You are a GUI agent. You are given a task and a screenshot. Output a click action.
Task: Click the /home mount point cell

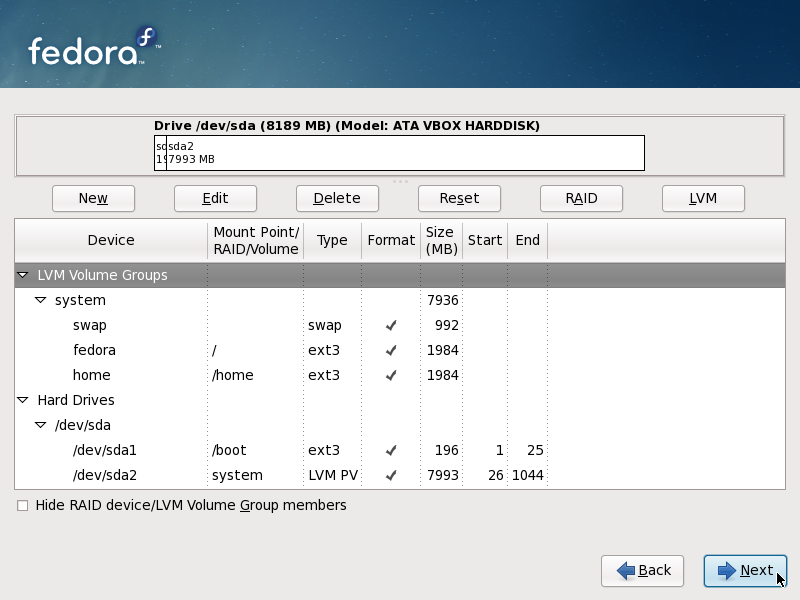click(233, 375)
